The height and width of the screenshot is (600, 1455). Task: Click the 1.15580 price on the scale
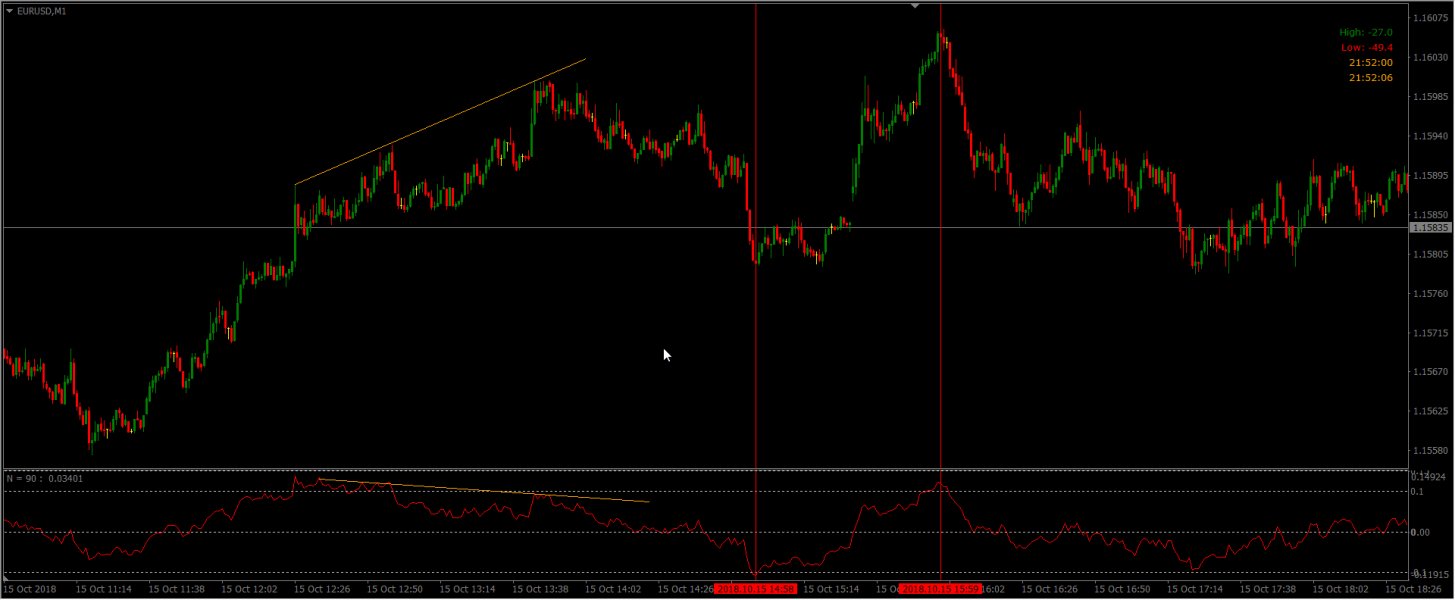click(1431, 451)
